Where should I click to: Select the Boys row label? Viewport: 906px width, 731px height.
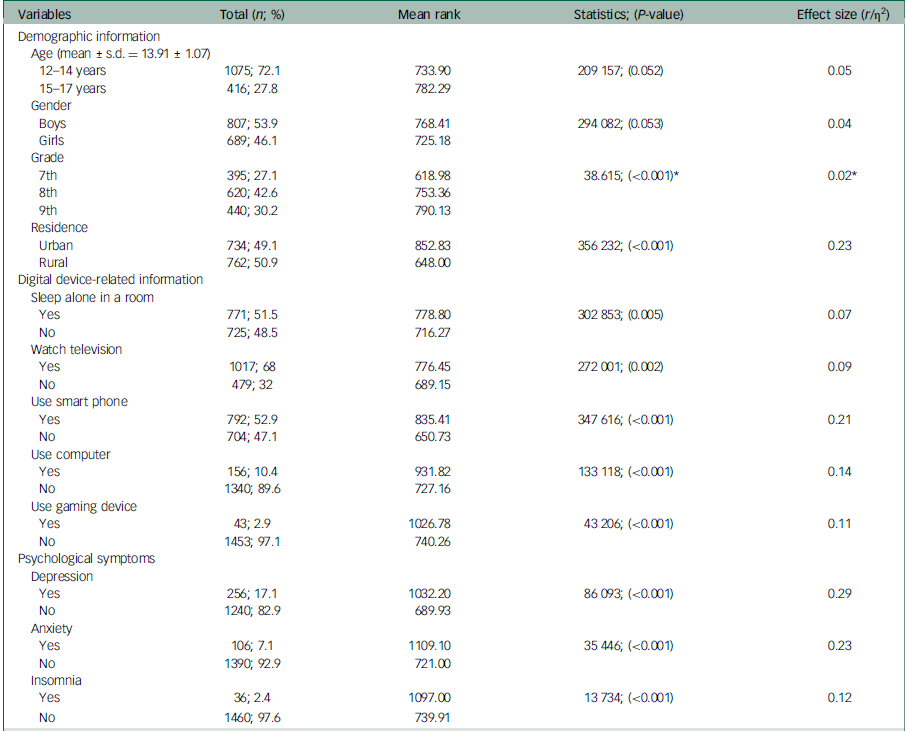pos(53,124)
